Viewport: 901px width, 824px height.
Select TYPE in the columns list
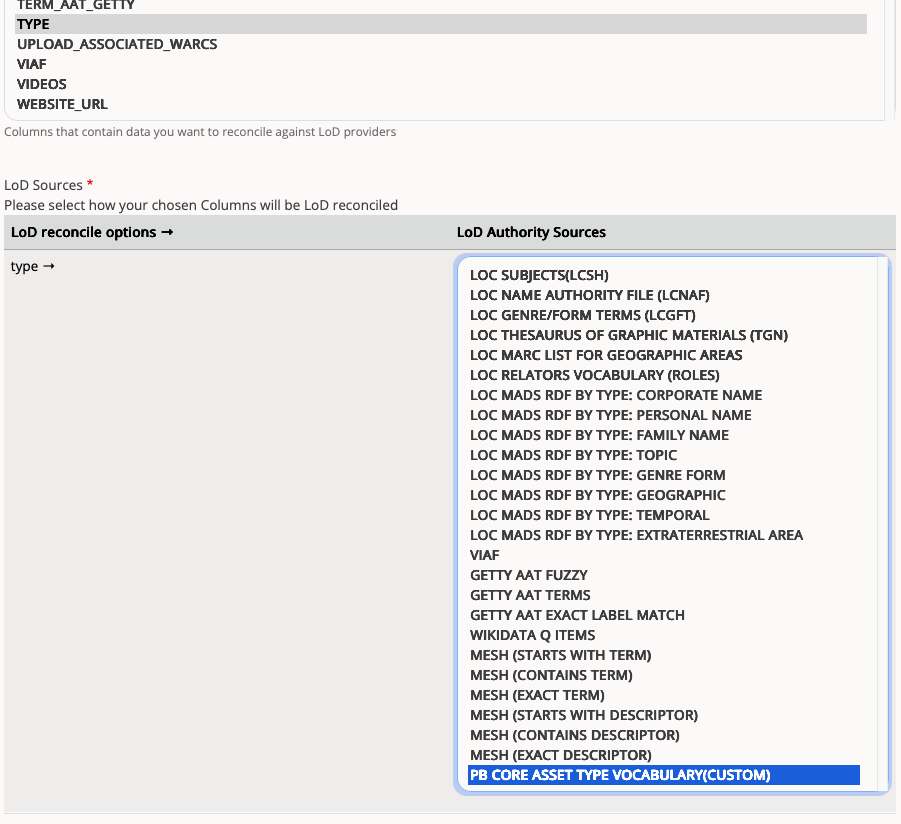[x=33, y=24]
